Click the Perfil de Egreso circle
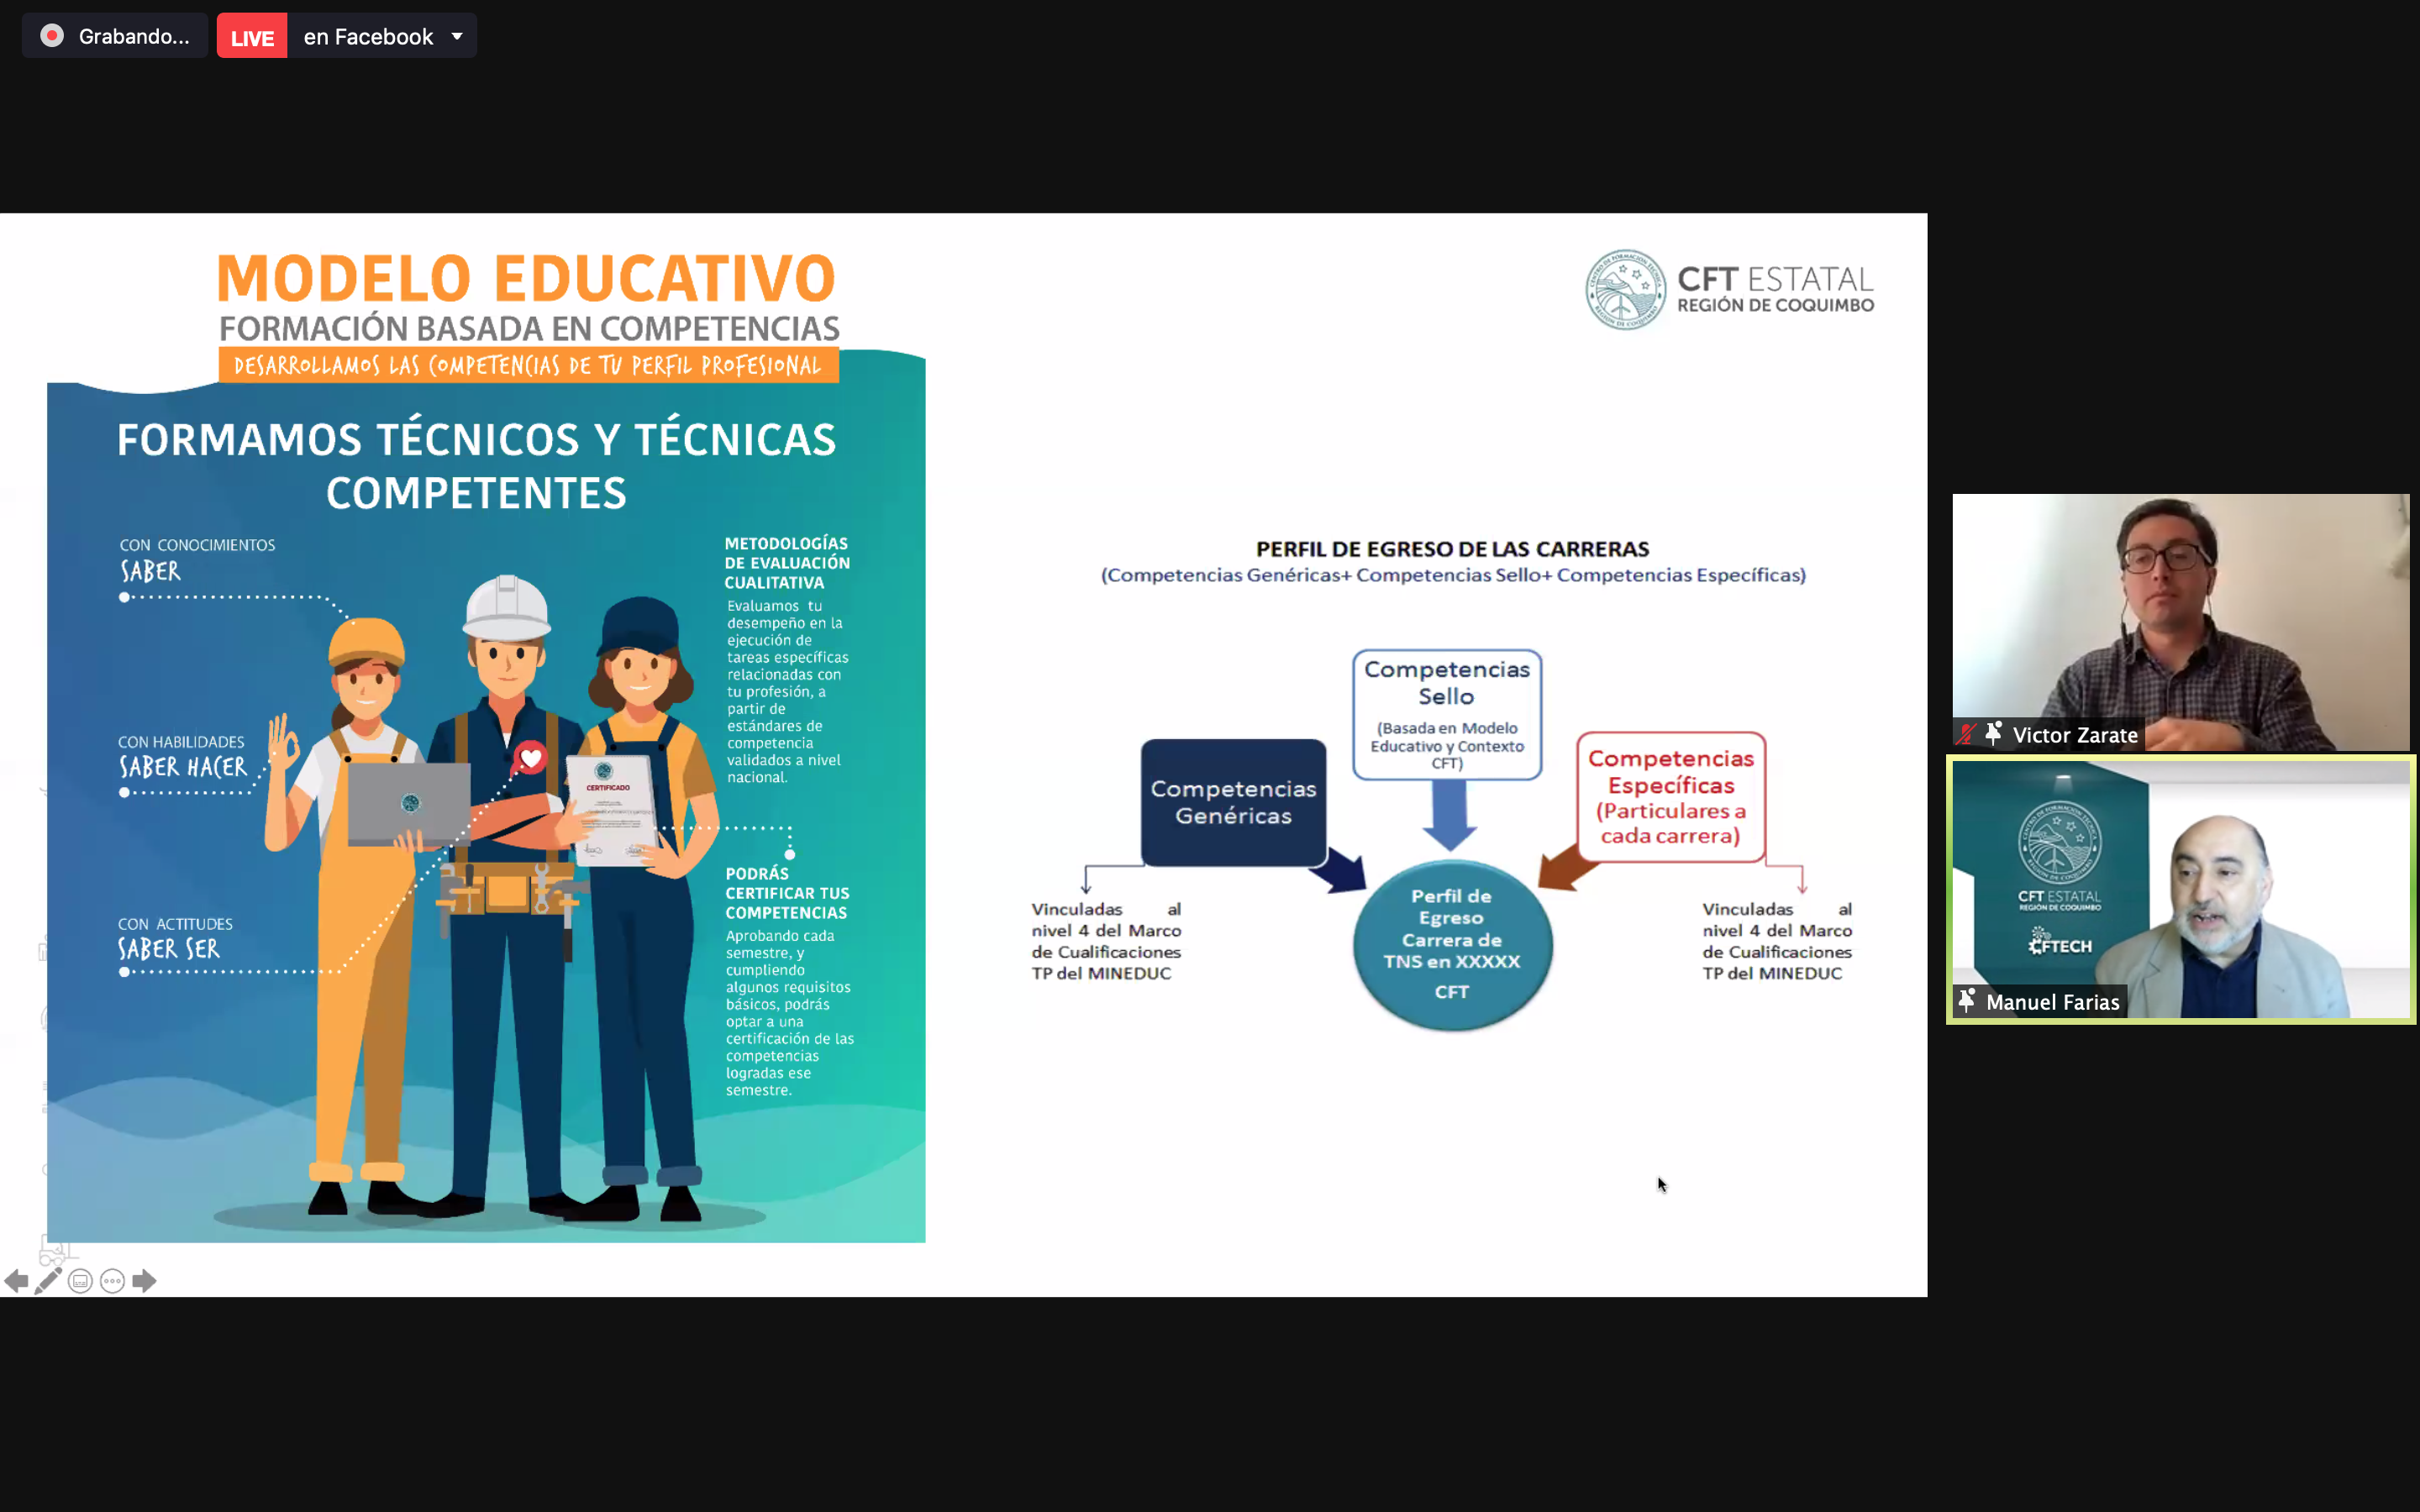Viewport: 2420px width, 1512px height. [x=1452, y=943]
